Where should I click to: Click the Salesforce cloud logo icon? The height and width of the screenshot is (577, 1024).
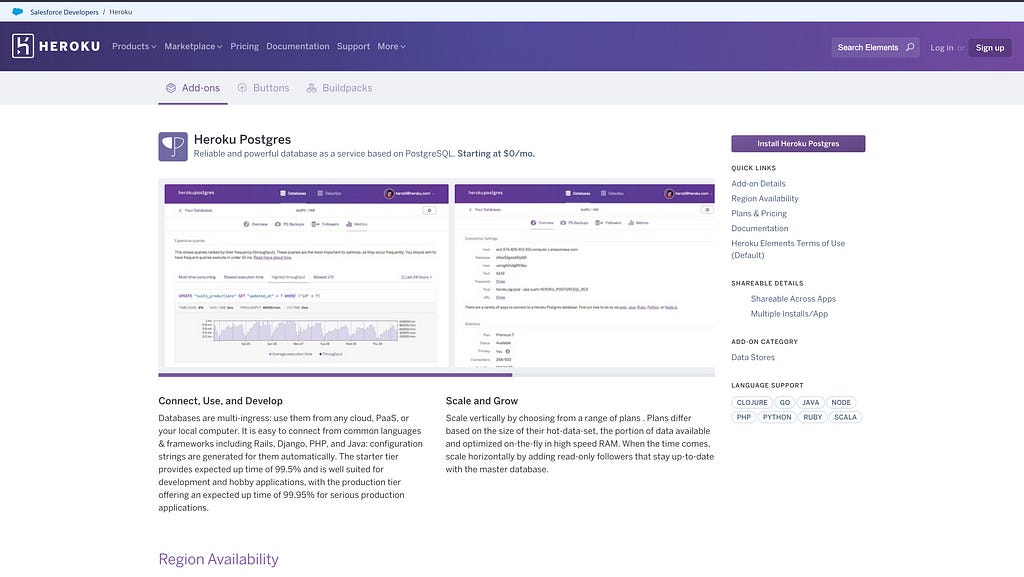point(18,12)
